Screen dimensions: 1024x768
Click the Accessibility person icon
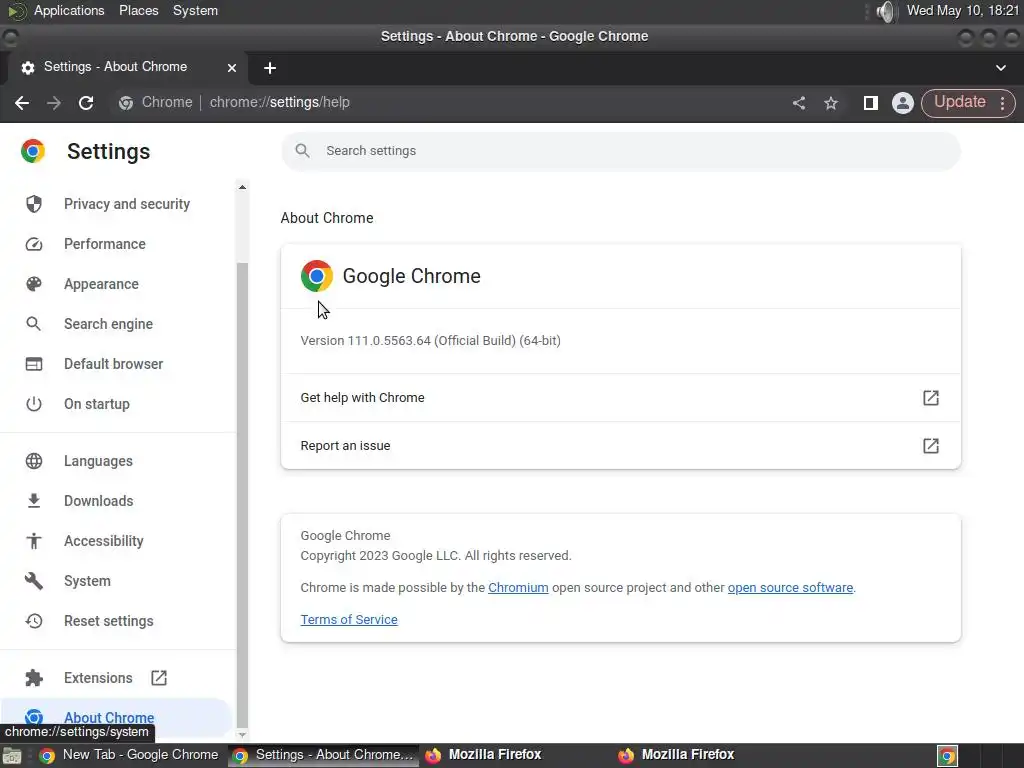34,541
